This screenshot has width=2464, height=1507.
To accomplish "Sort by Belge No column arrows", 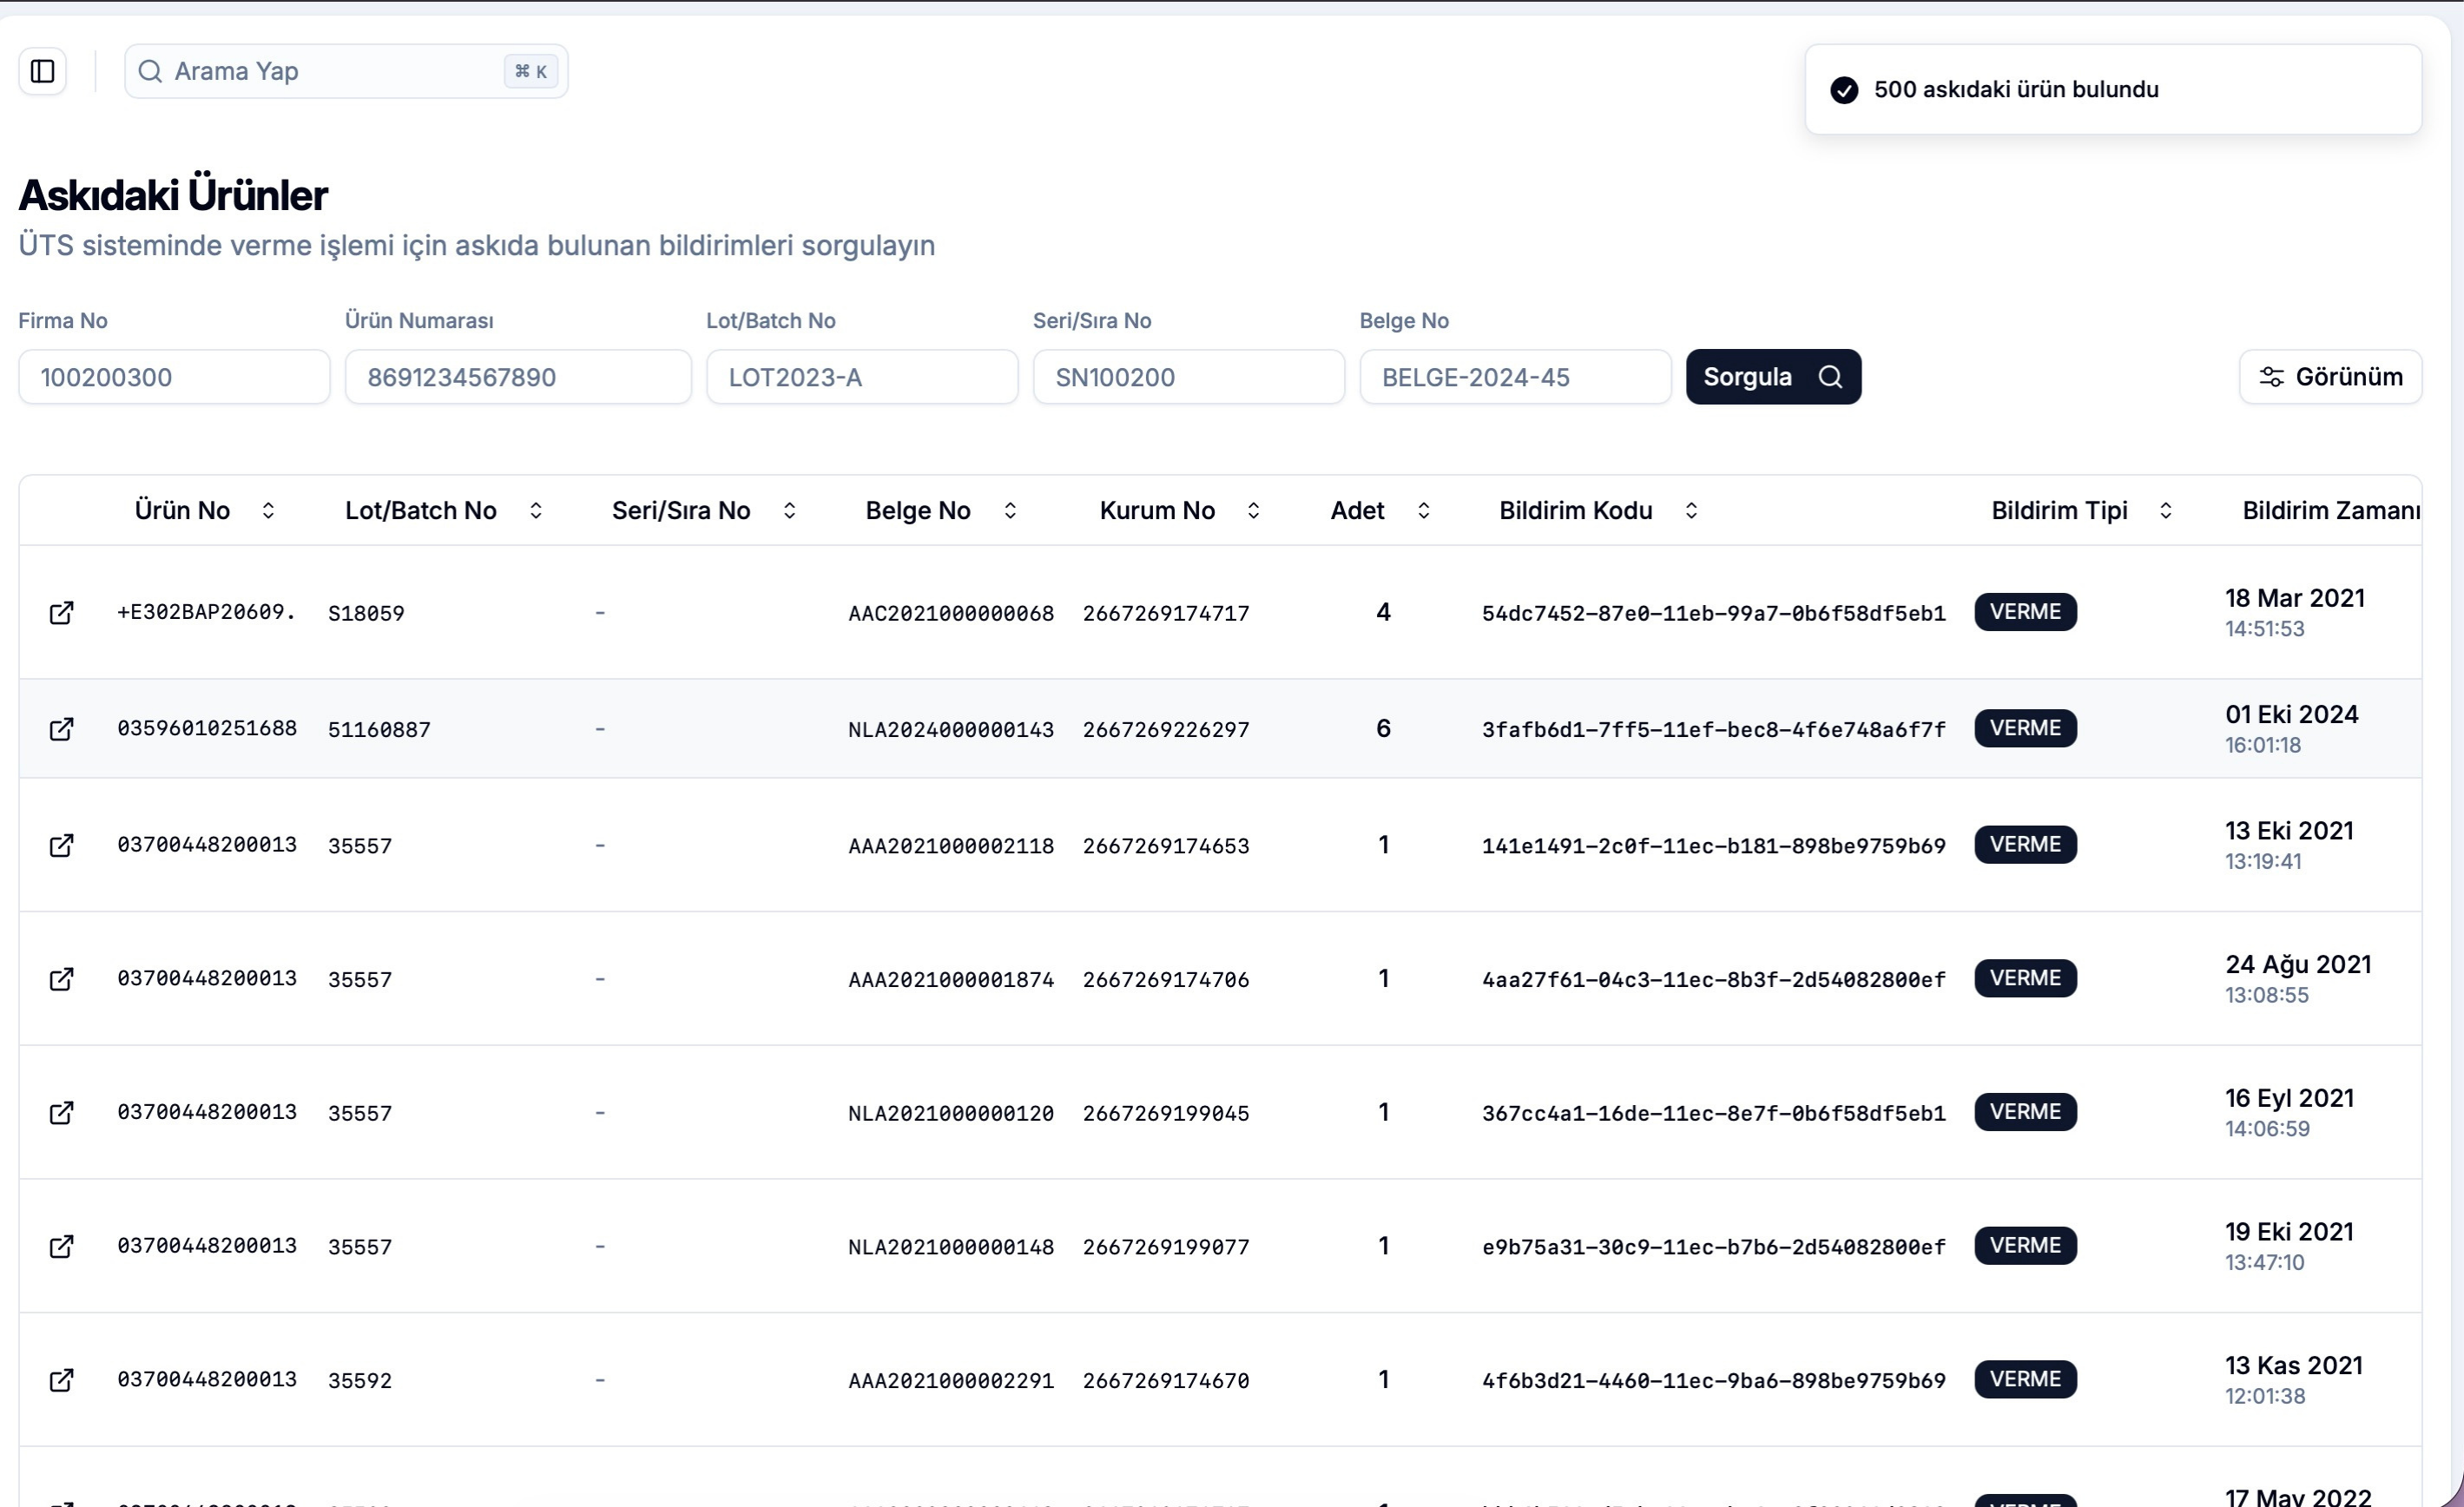I will (x=1010, y=510).
